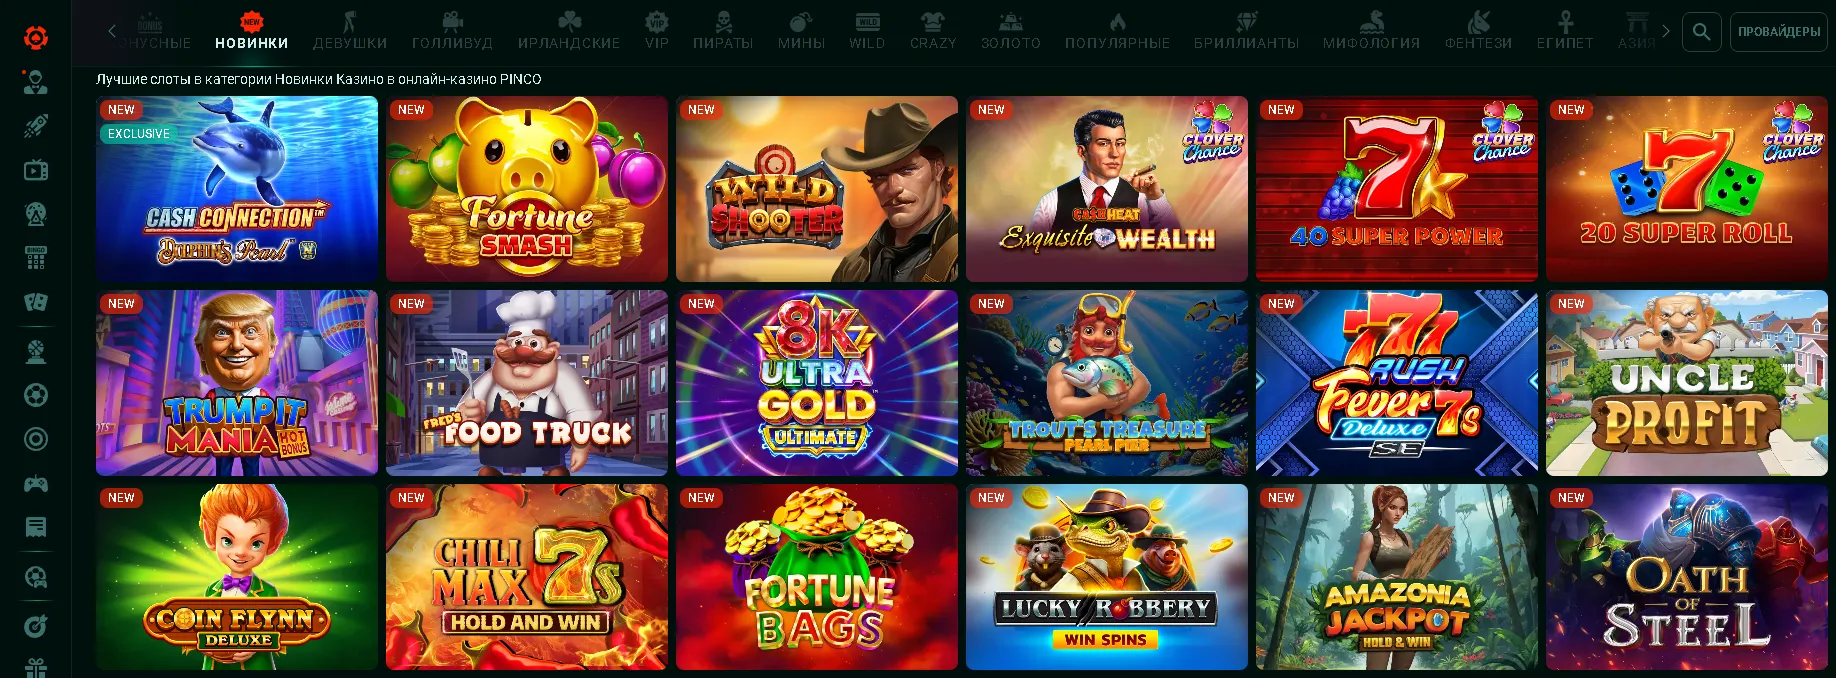Expand categories with right chevron arrow
This screenshot has height=678, width=1836.
click(1665, 31)
